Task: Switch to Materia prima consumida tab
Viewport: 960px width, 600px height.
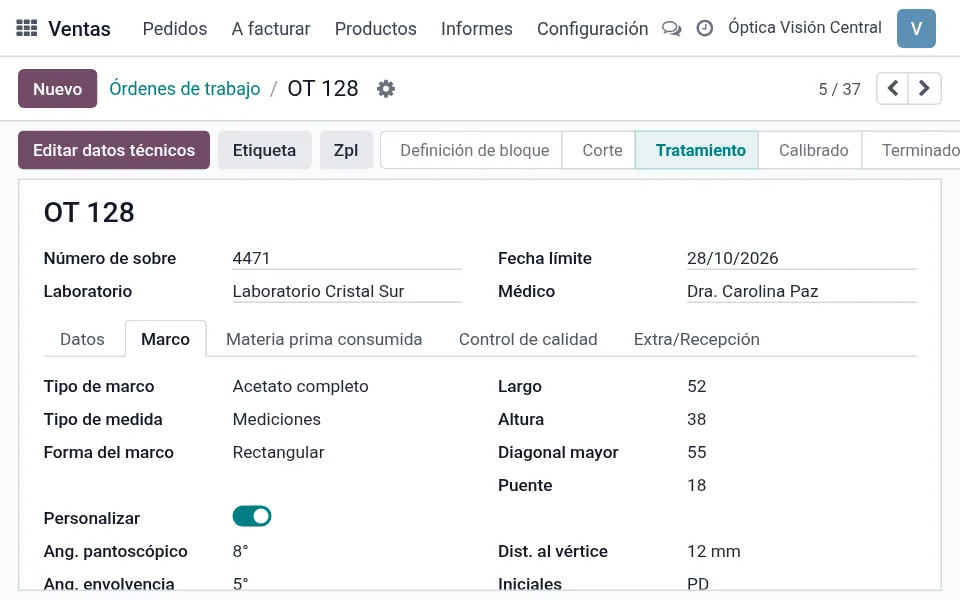Action: point(324,339)
